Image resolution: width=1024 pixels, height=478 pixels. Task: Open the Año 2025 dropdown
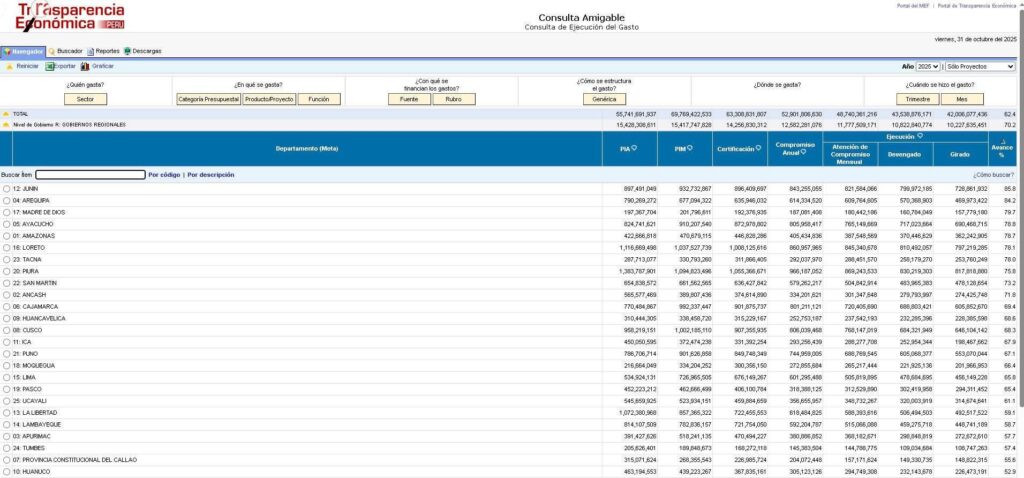click(928, 67)
